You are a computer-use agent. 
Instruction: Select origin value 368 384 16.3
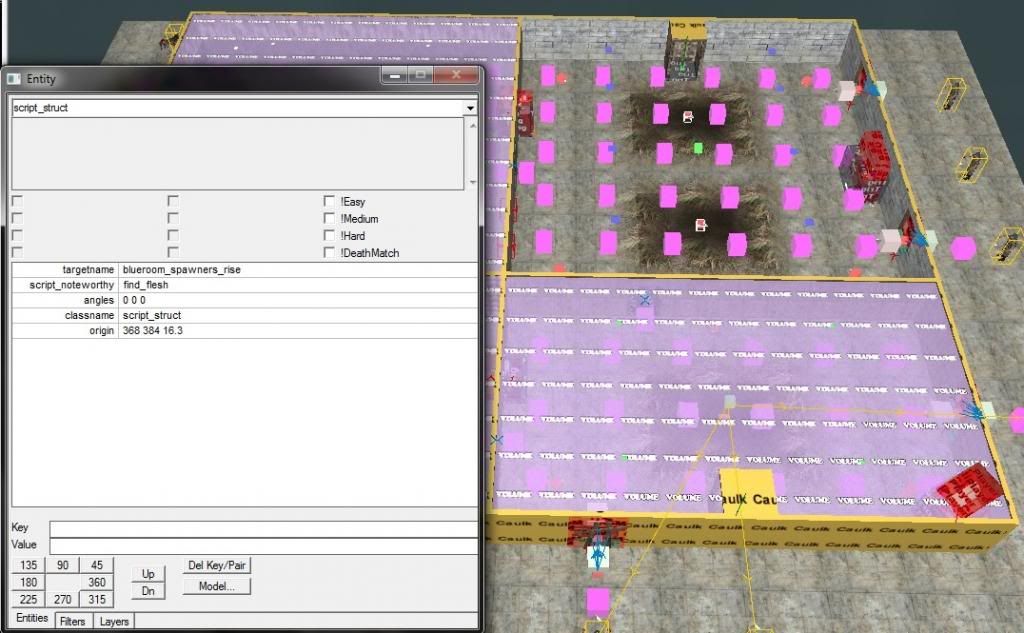coord(153,331)
